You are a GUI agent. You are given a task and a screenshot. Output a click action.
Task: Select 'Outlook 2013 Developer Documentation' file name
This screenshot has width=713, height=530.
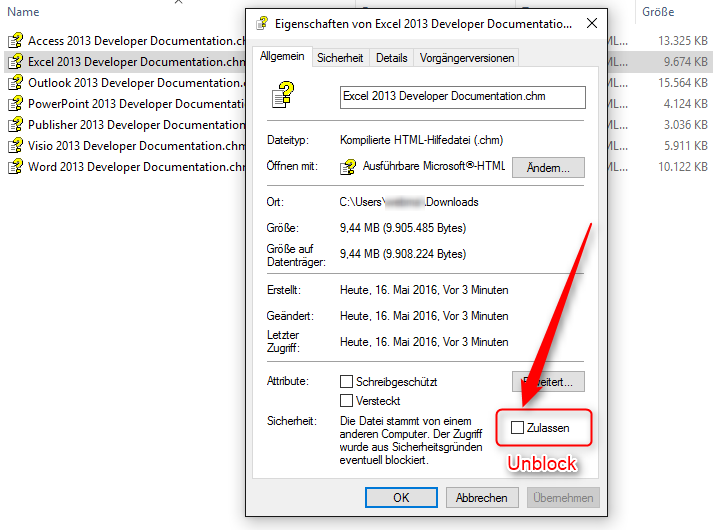pos(136,83)
